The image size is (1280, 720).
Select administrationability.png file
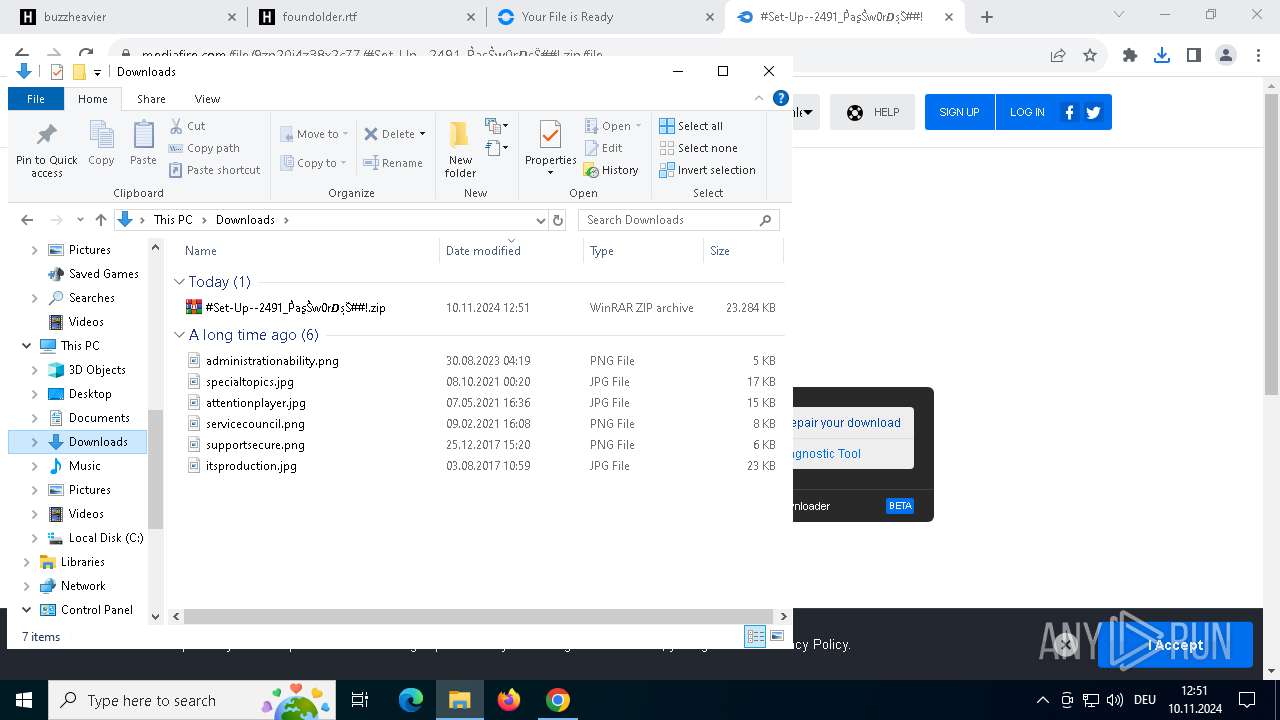pos(272,361)
